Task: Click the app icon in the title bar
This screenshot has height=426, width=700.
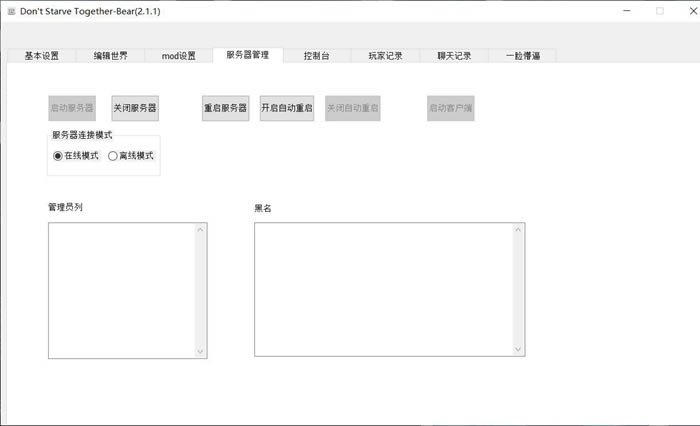Action: 10,11
